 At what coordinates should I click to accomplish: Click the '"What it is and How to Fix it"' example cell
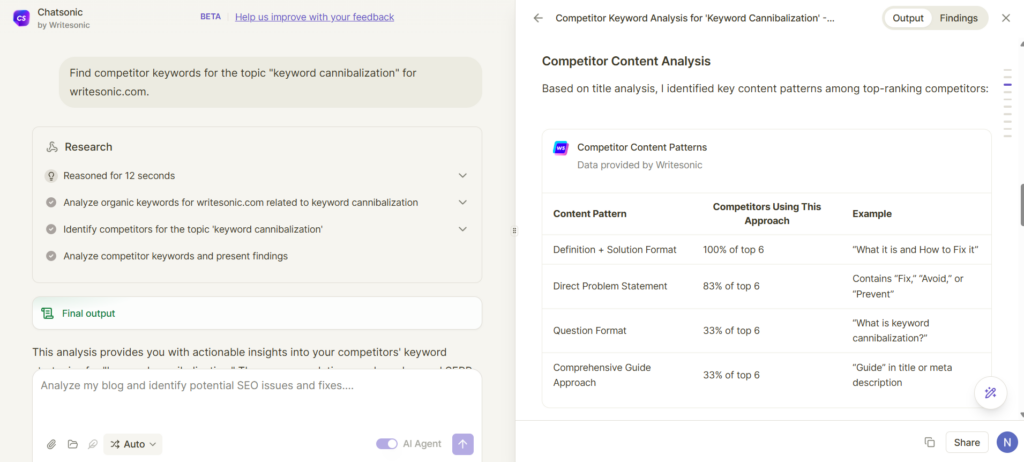(915, 250)
